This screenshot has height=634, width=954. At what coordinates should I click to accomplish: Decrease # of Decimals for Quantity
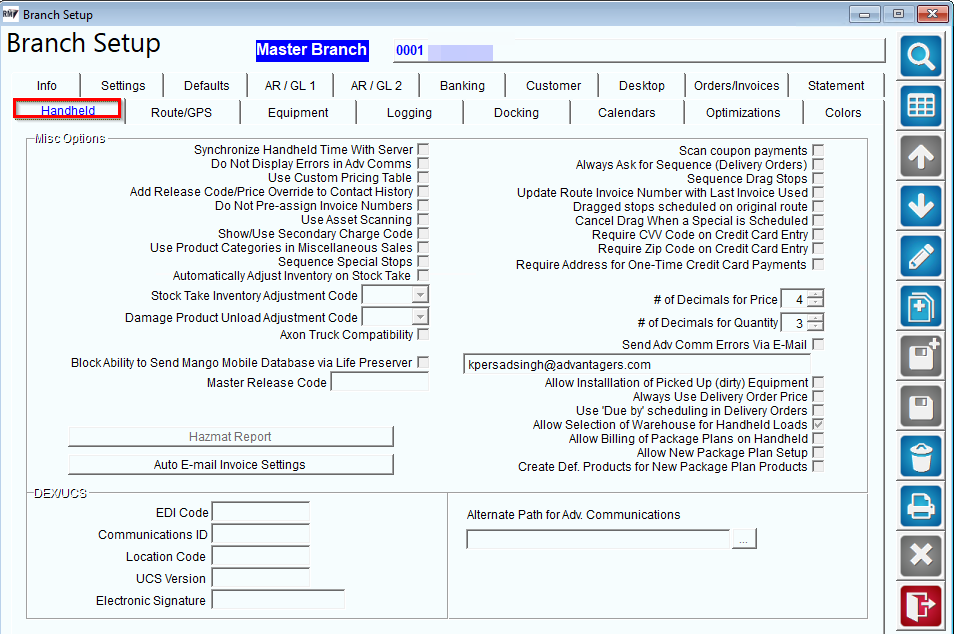815,327
